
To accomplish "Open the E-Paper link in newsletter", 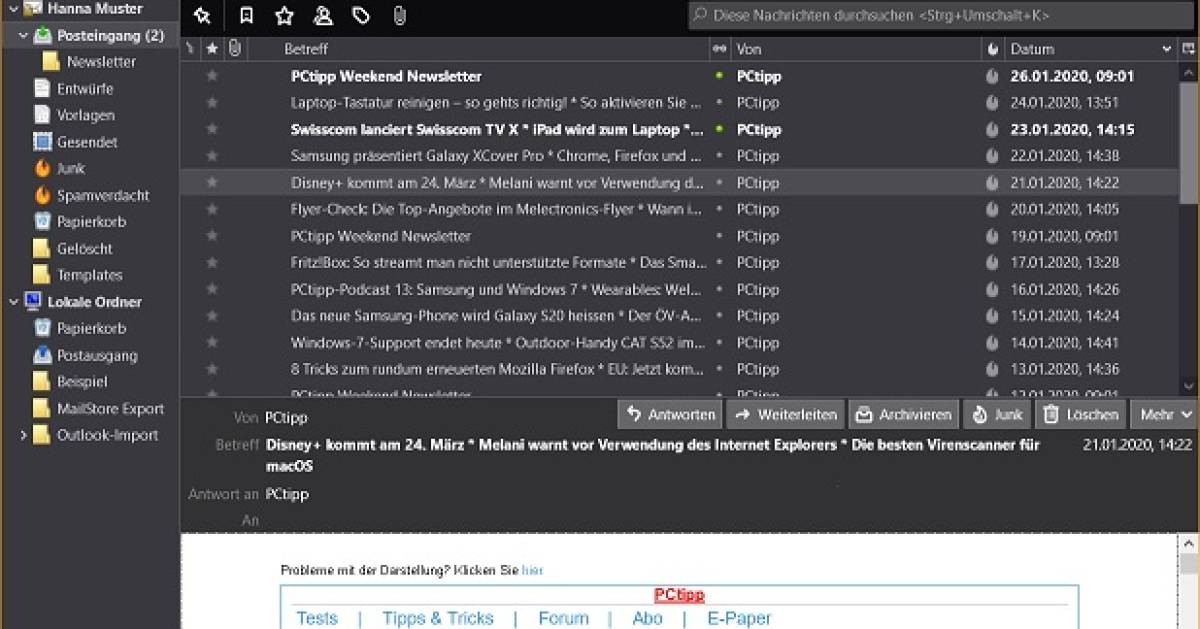I will (x=739, y=618).
